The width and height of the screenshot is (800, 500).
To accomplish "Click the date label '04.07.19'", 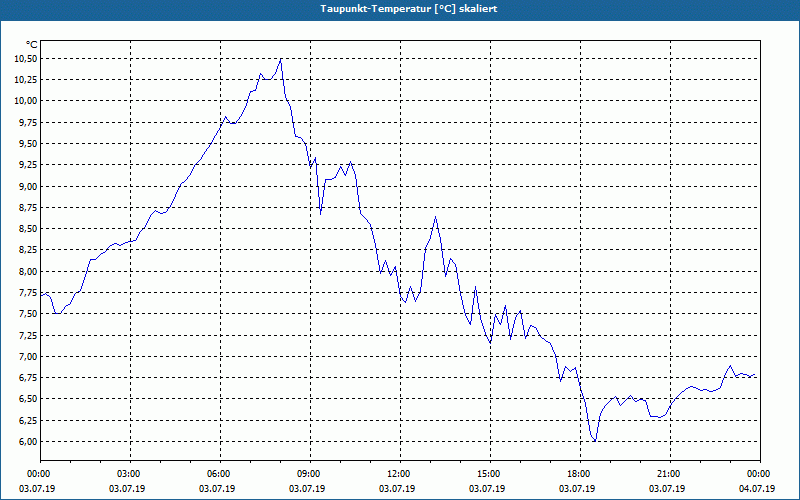I will point(757,489).
